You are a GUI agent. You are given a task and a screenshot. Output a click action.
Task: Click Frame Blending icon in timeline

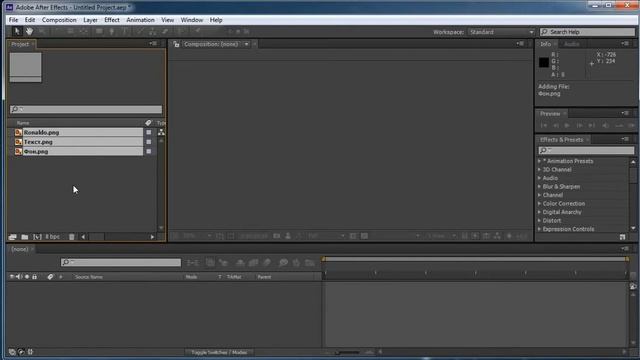(x=253, y=262)
